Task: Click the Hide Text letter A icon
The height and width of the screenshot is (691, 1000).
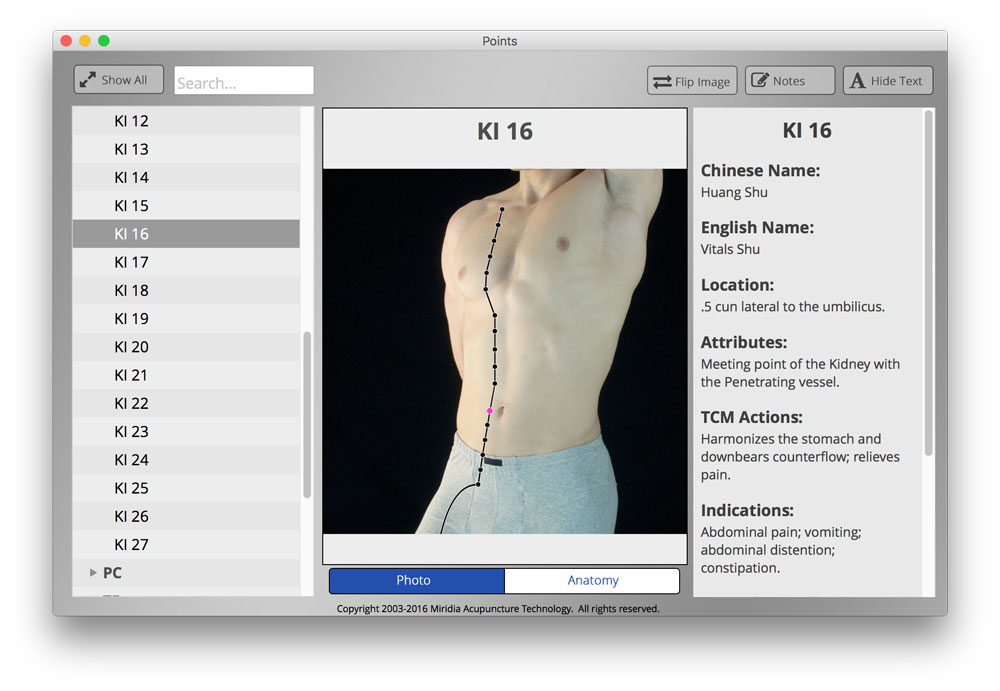Action: (858, 80)
